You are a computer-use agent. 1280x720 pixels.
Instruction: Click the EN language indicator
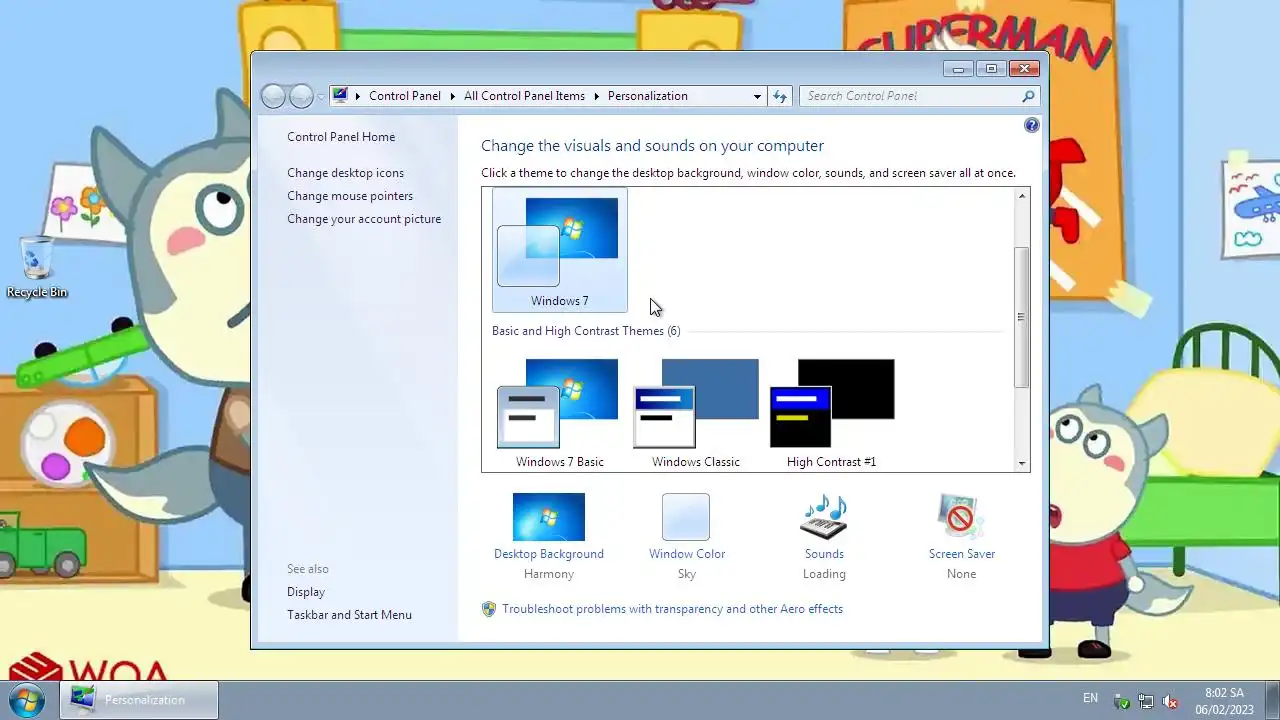(1090, 698)
